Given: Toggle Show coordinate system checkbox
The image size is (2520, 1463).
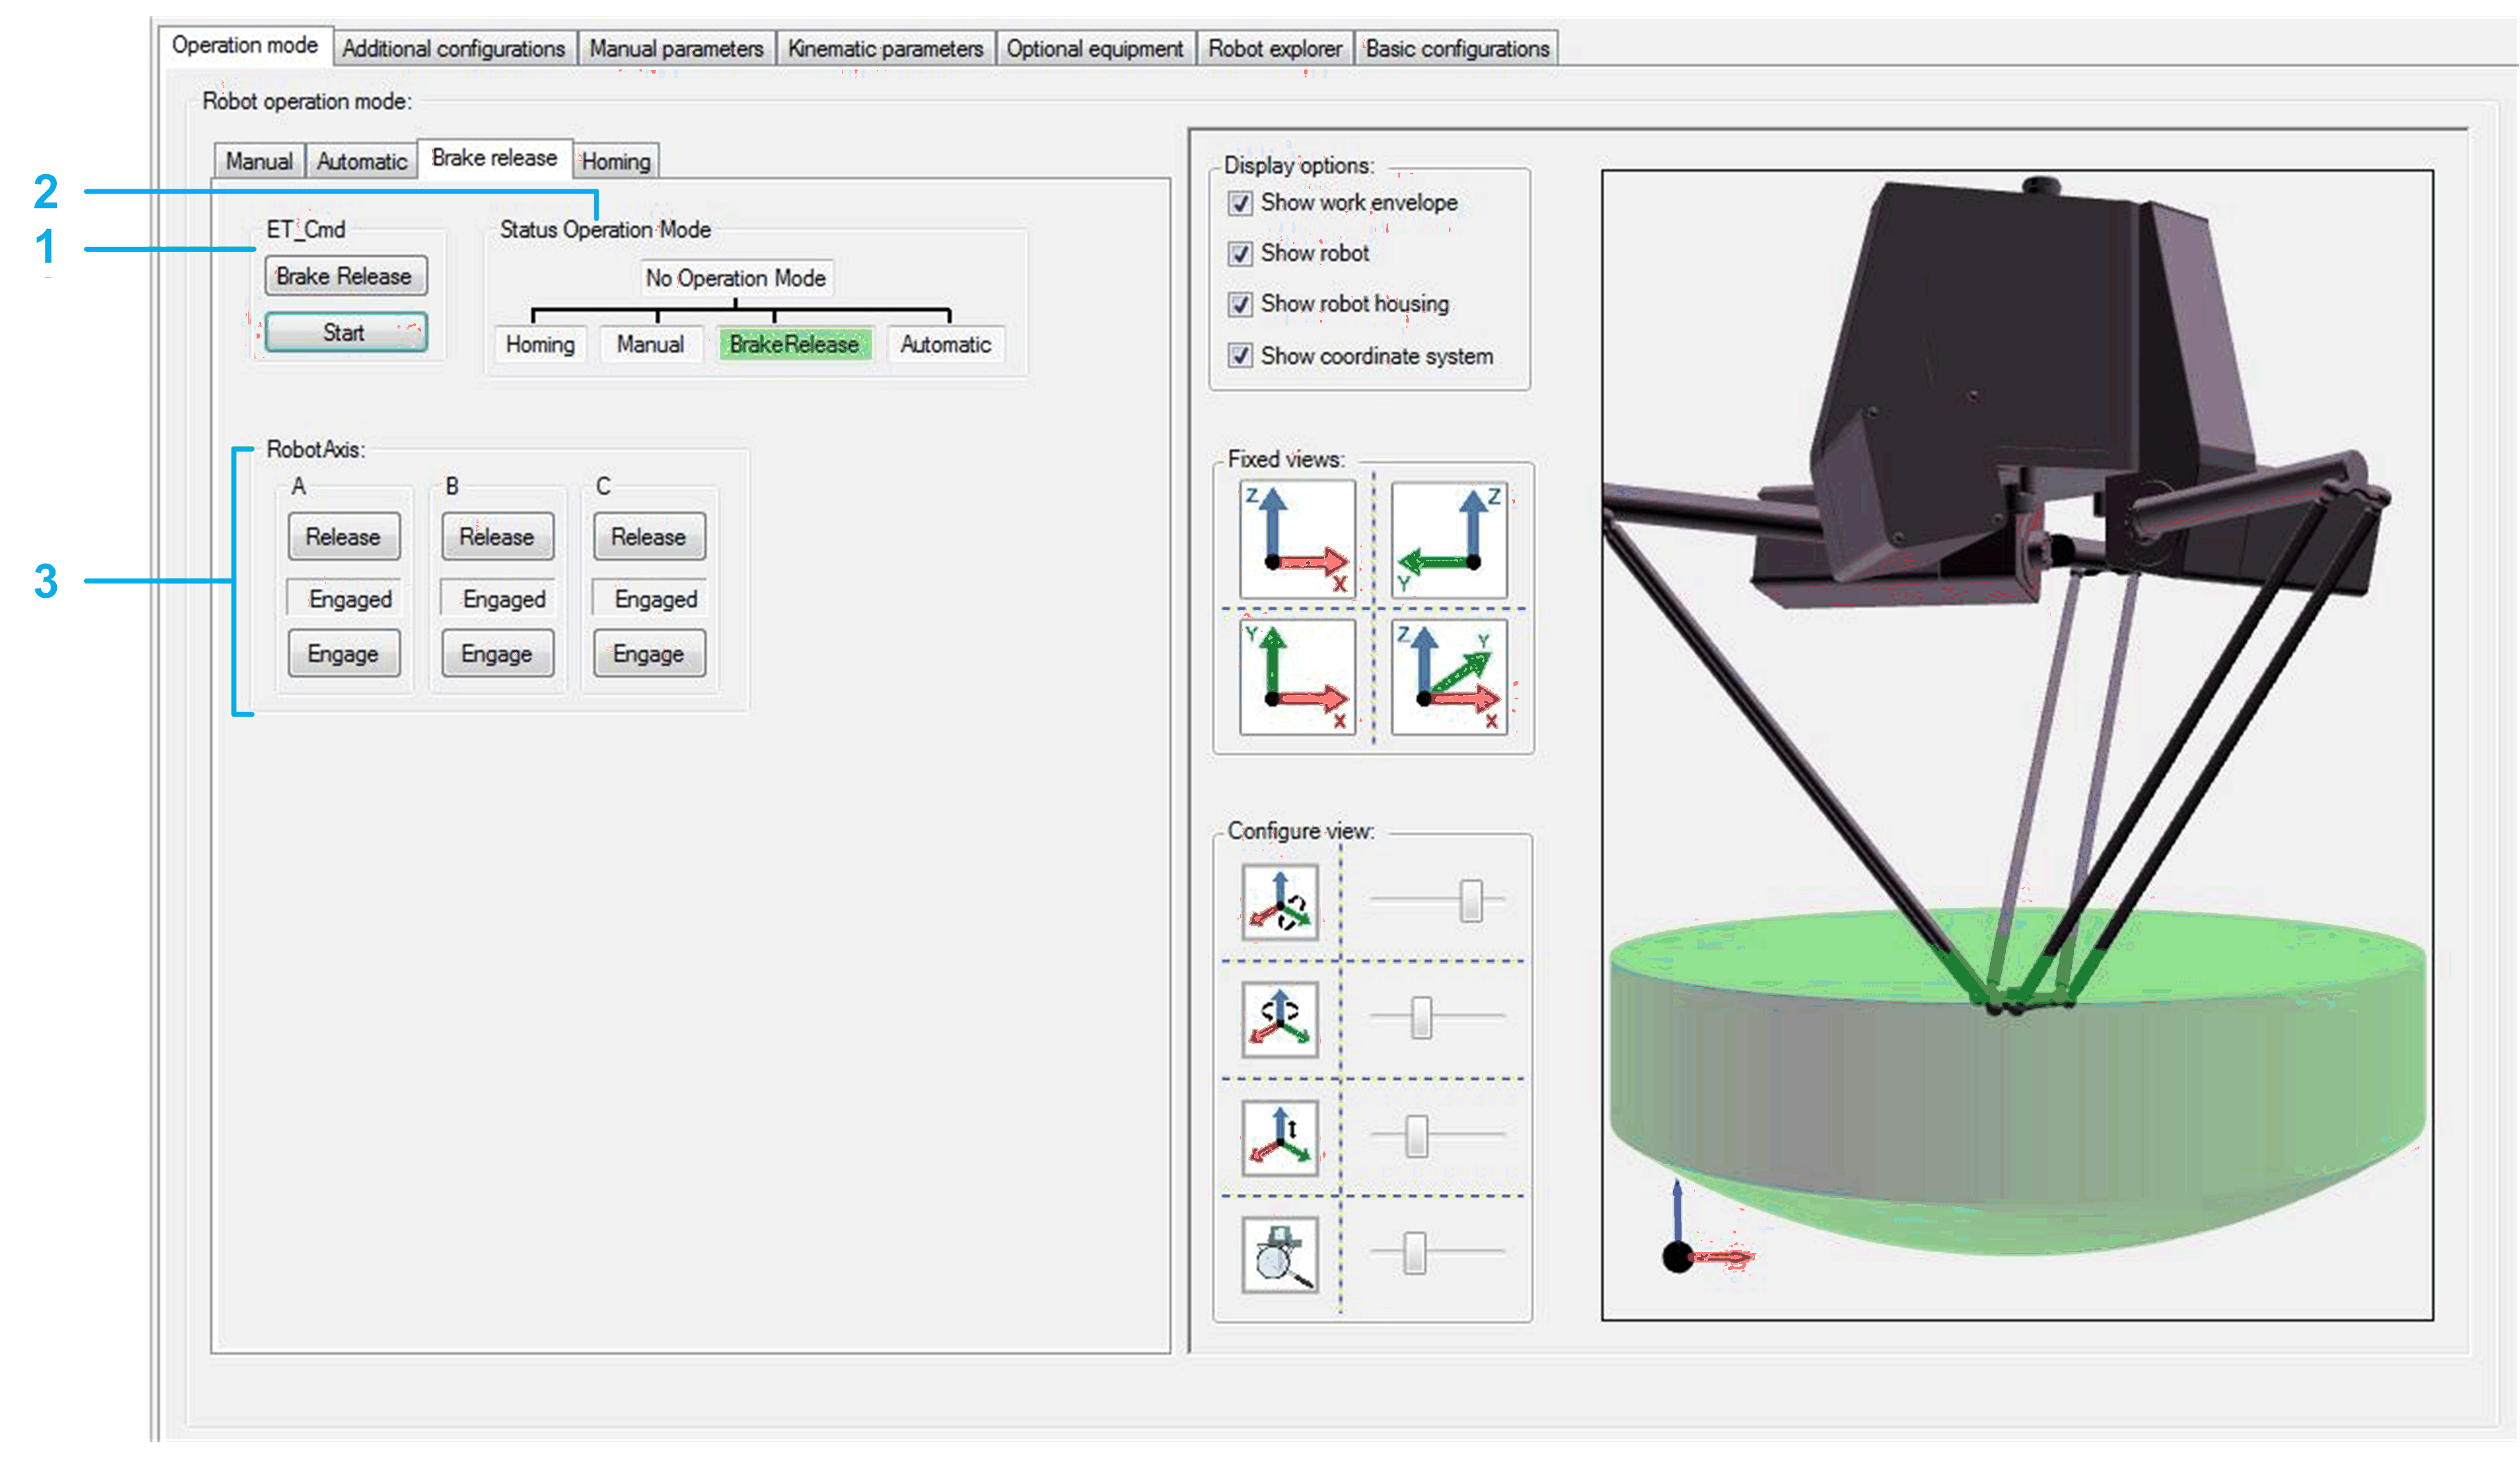Looking at the screenshot, I should tap(1240, 356).
